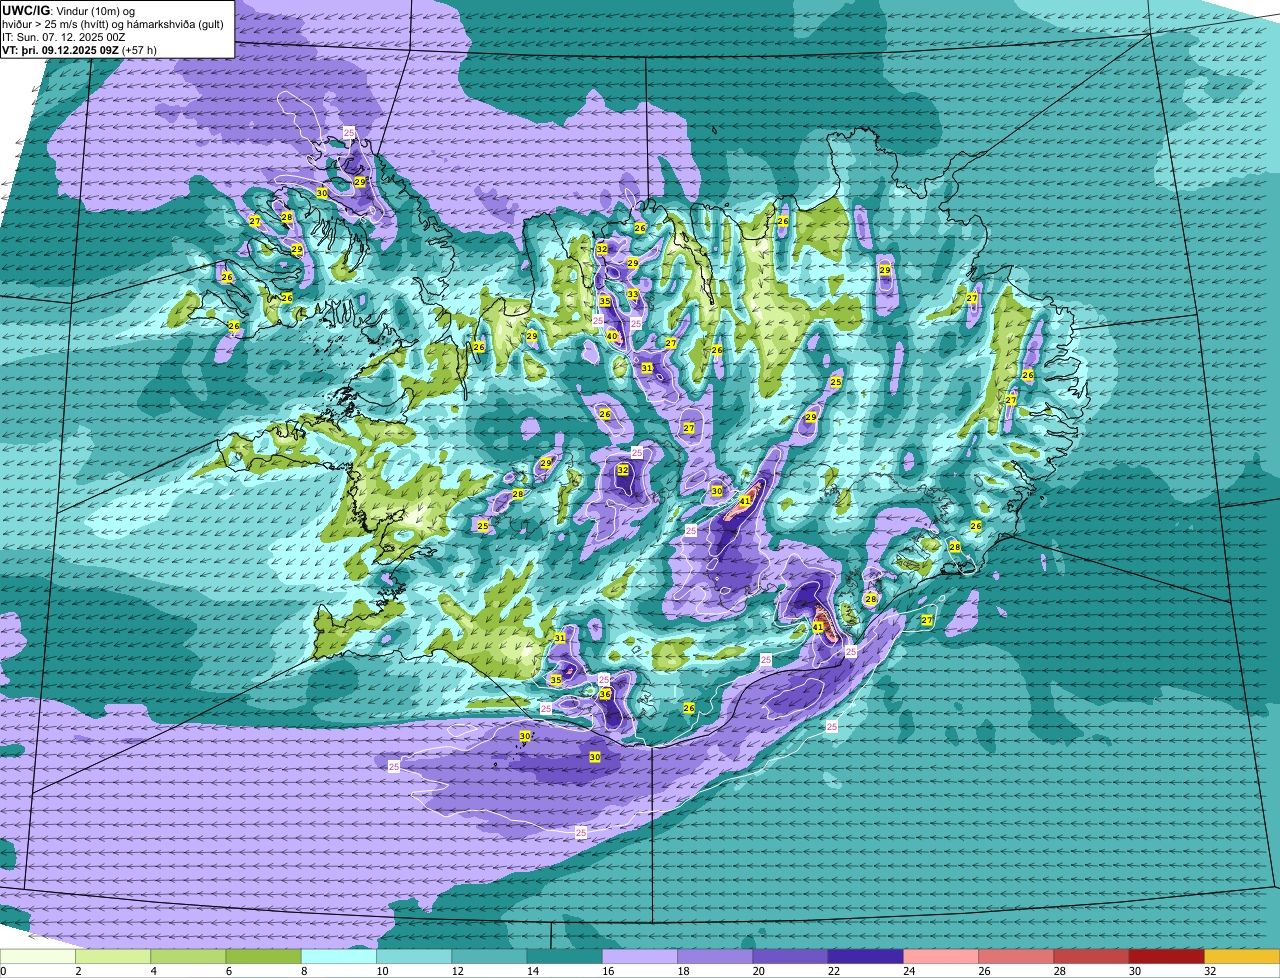Click the color bar tick label '2'

pos(76,971)
